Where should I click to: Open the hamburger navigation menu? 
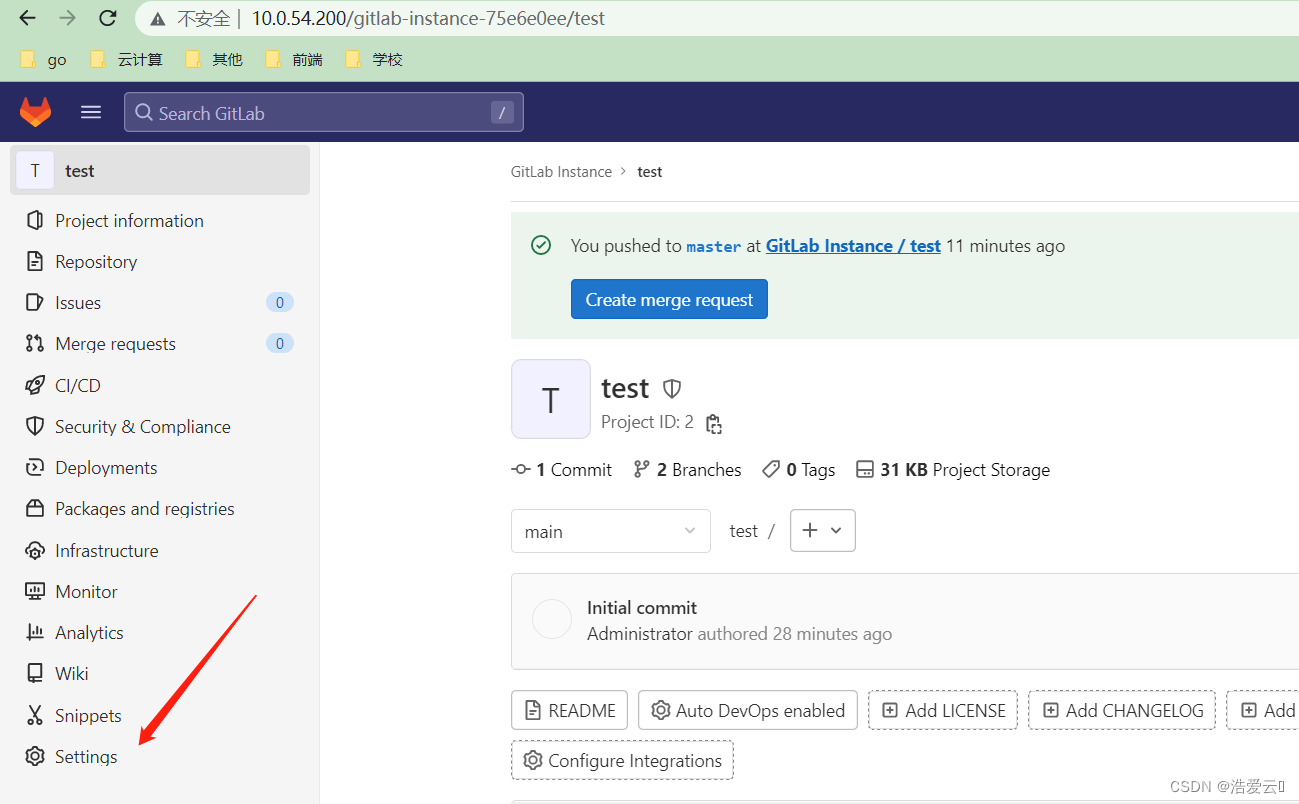(91, 112)
